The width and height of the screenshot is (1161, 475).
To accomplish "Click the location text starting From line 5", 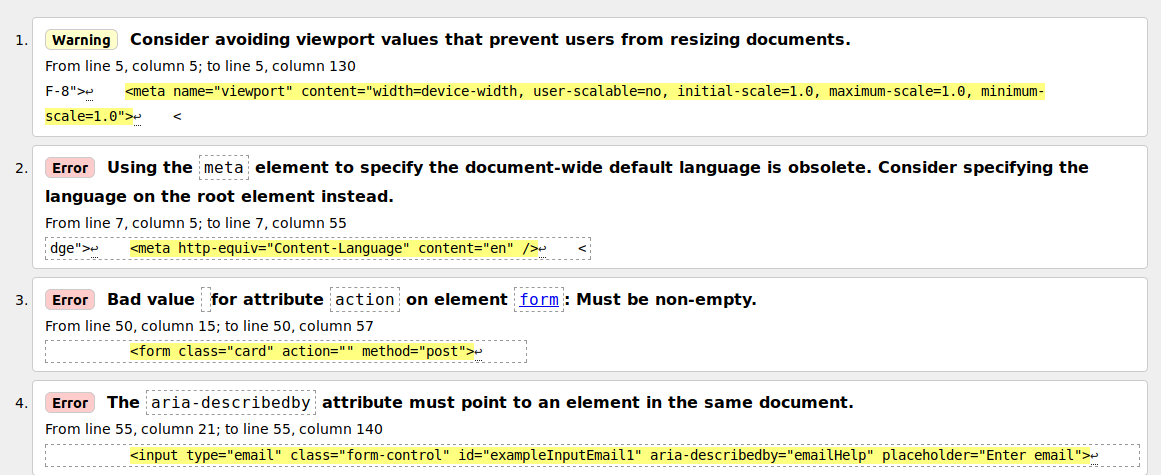I will 200,66.
